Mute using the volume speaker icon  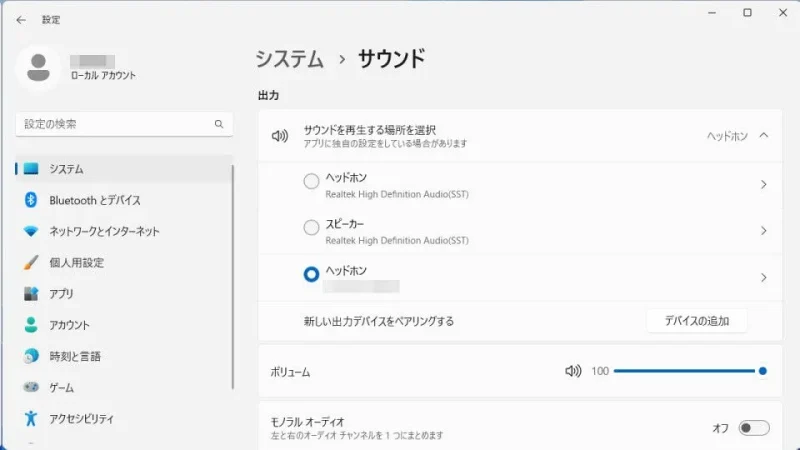pos(573,371)
